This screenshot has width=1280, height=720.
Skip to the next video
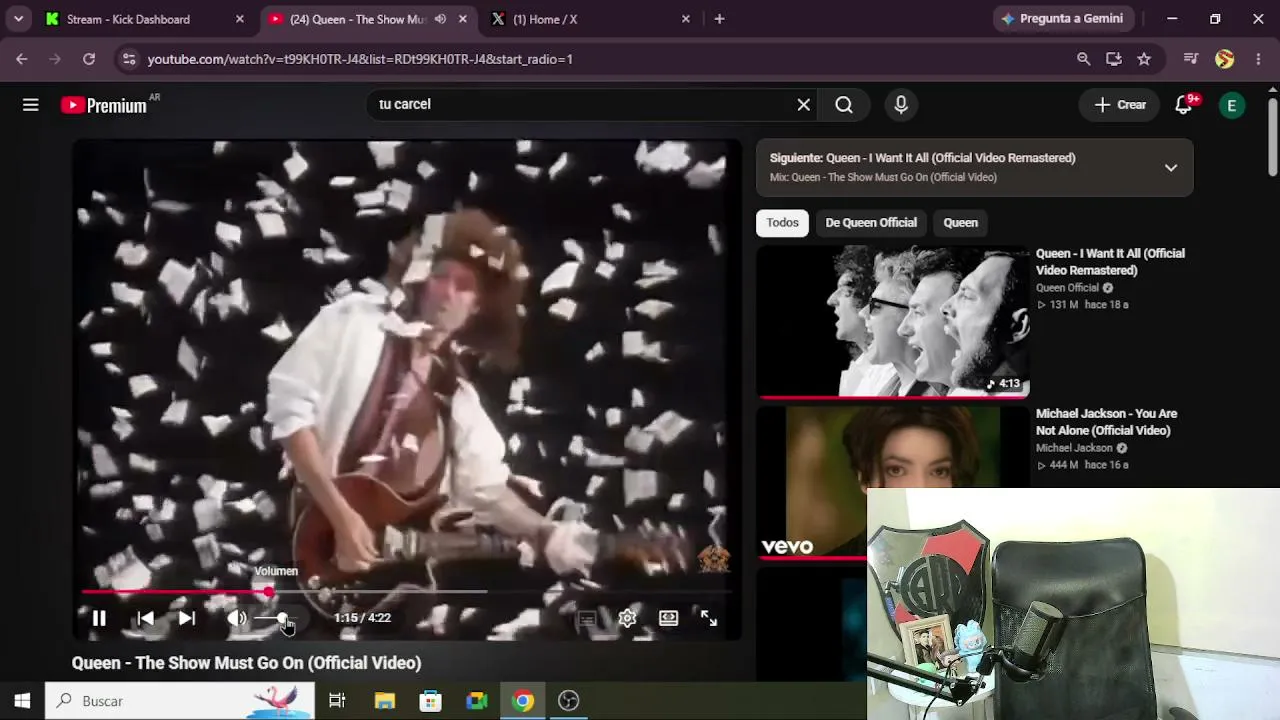[x=187, y=618]
